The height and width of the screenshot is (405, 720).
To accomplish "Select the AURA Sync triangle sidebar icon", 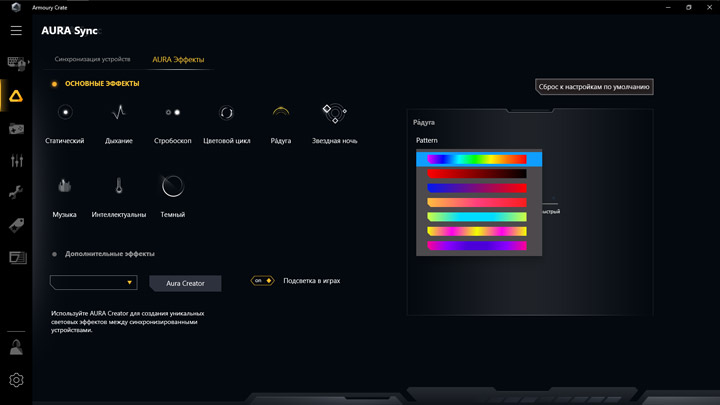I will coord(16,96).
